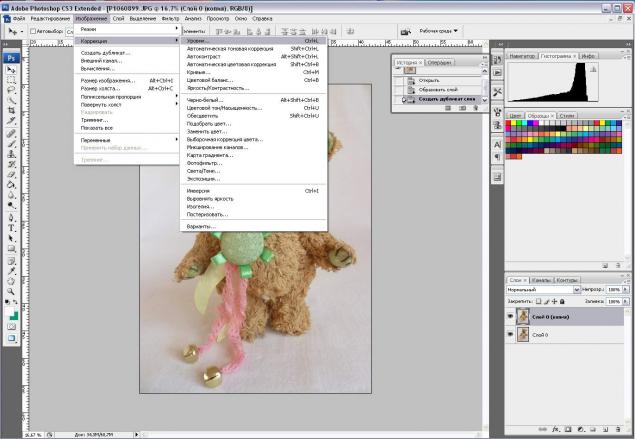
Task: Toggle visibility of the 'Слой 0' layer
Action: tap(510, 334)
